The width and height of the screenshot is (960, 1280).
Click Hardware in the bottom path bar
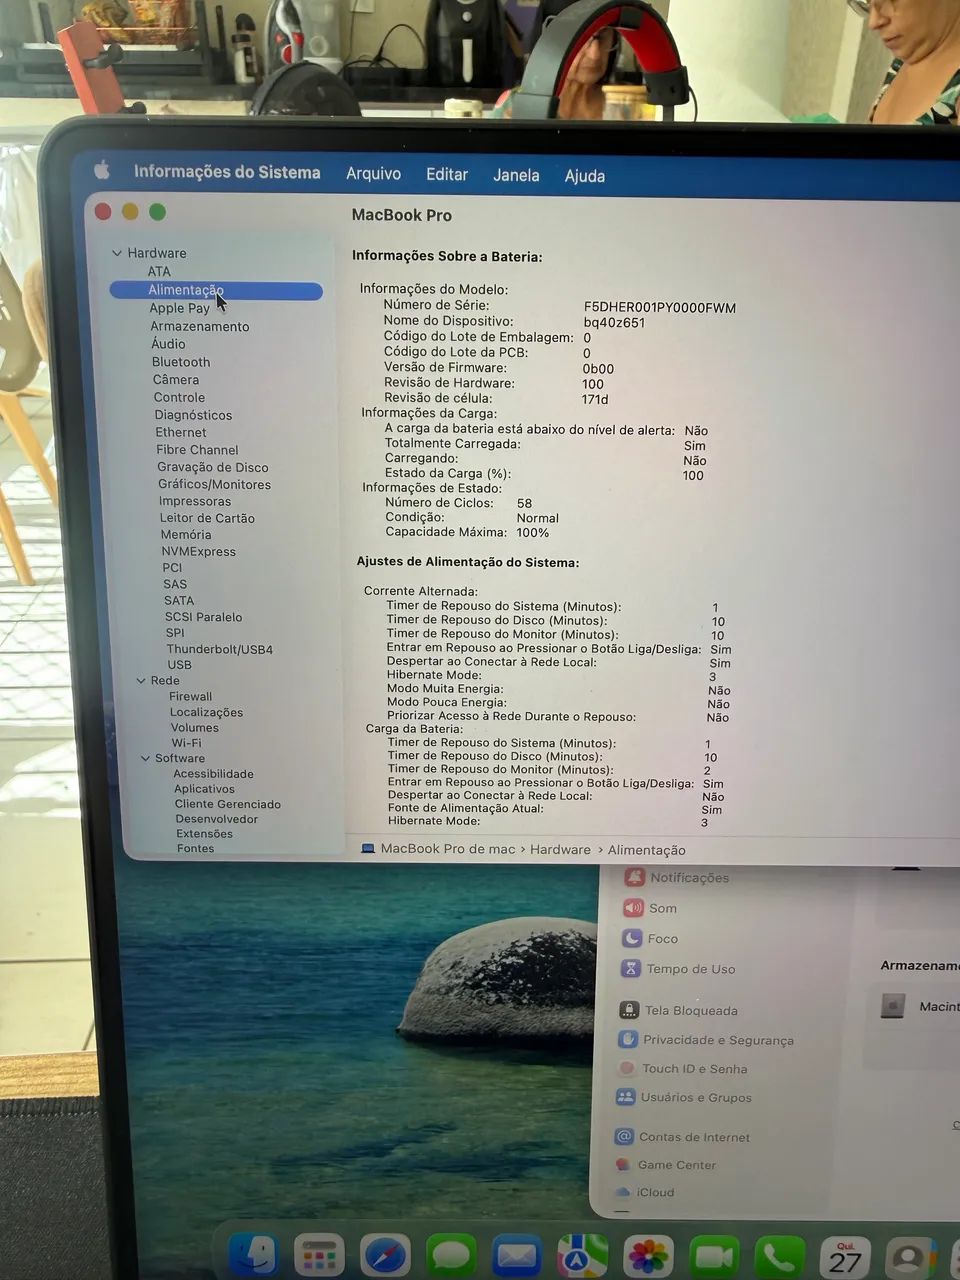point(560,849)
